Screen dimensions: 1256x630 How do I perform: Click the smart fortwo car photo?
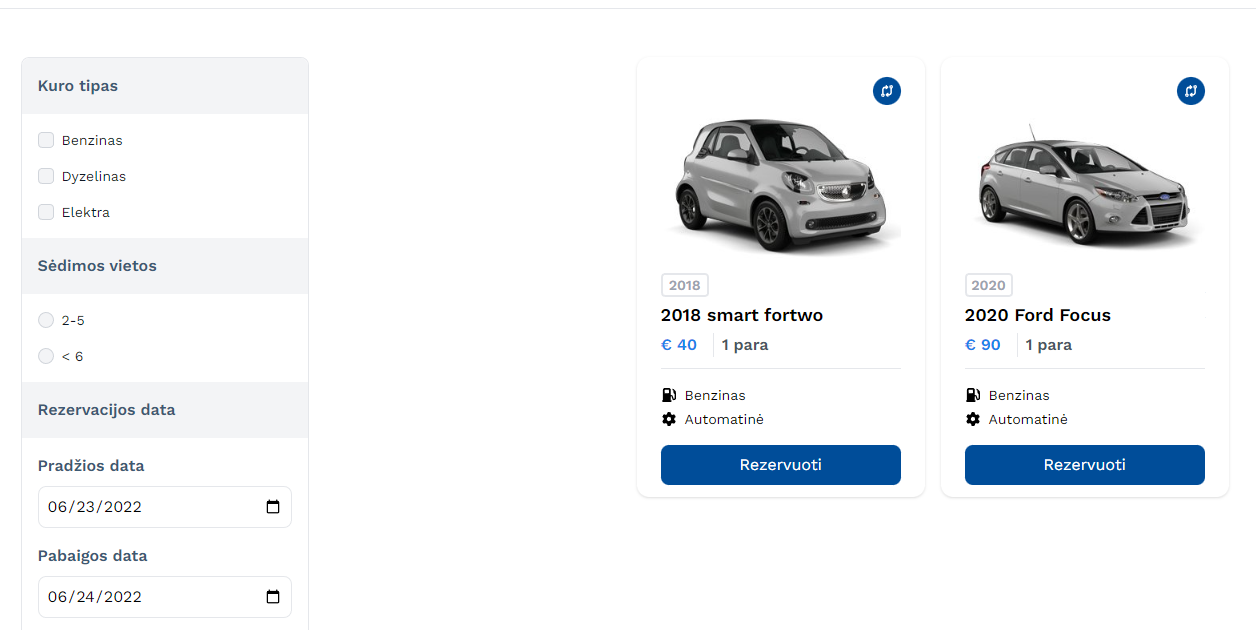(780, 183)
